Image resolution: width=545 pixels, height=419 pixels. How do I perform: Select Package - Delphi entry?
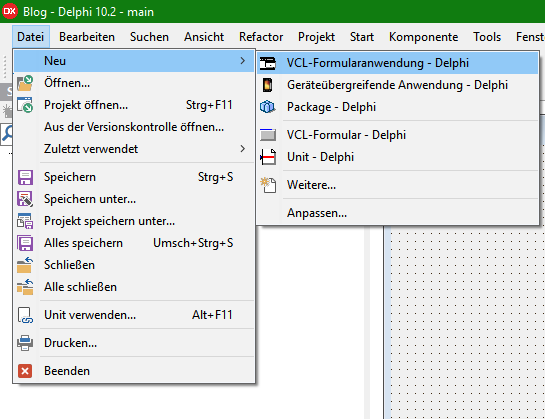398,107
